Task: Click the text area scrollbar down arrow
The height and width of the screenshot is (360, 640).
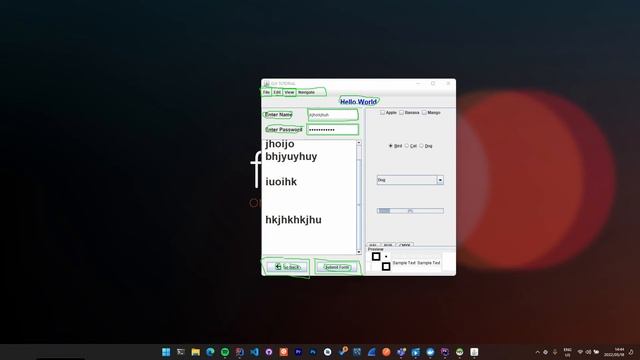Action: tap(359, 251)
